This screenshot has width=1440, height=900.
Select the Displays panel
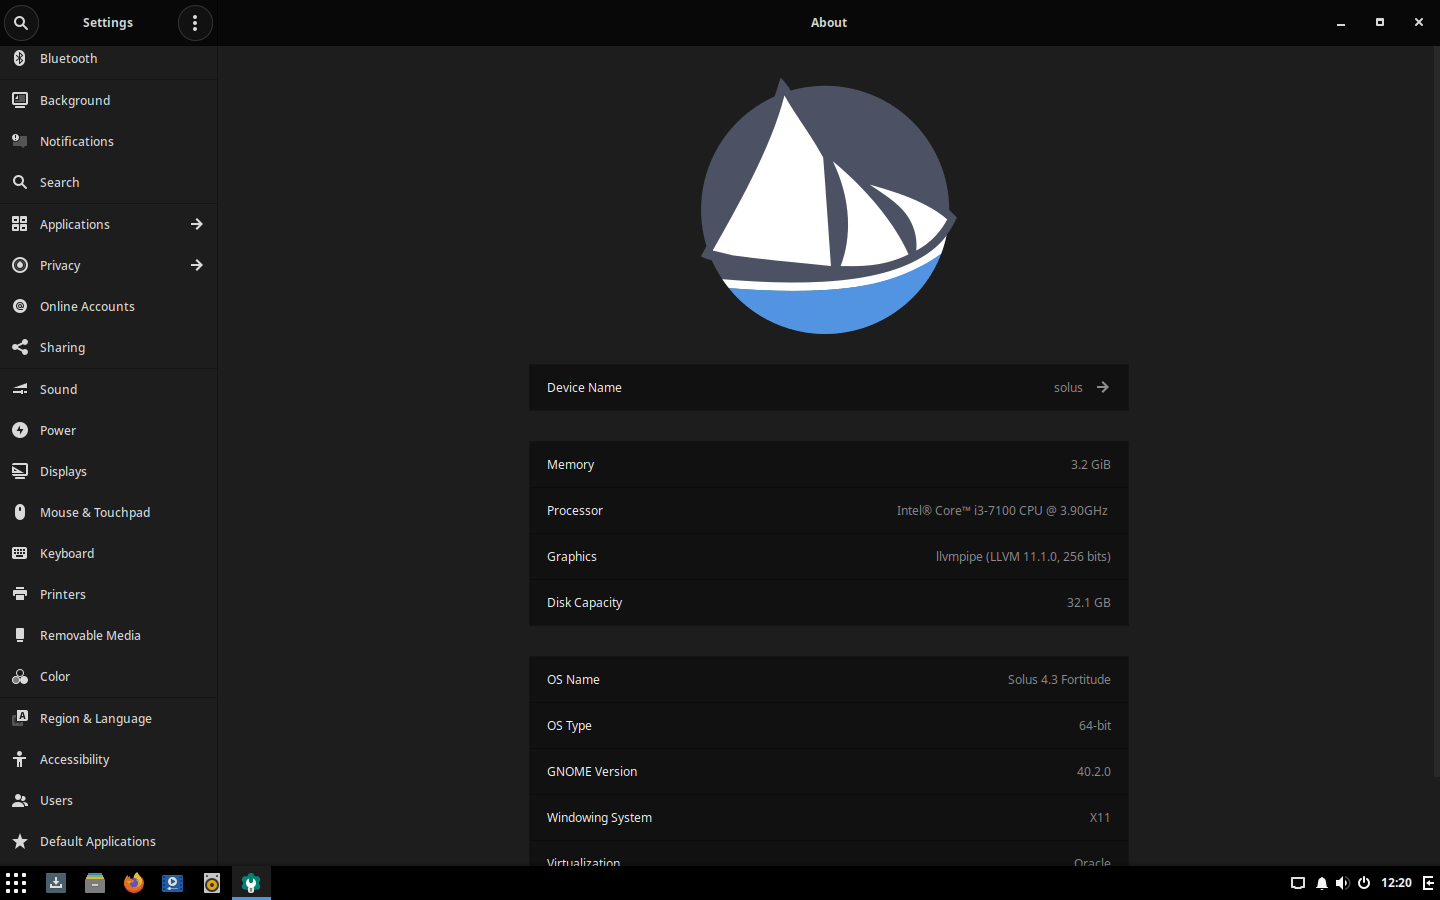point(108,471)
